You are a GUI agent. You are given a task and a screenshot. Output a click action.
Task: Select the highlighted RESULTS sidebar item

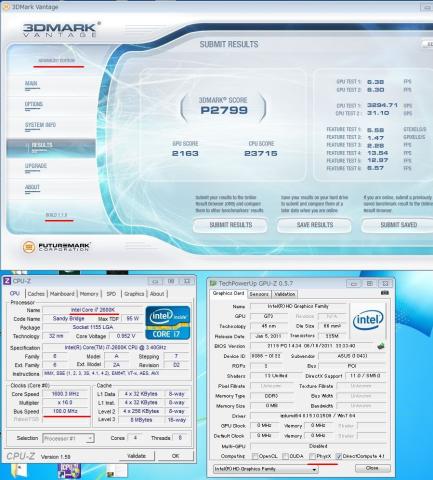coord(51,148)
